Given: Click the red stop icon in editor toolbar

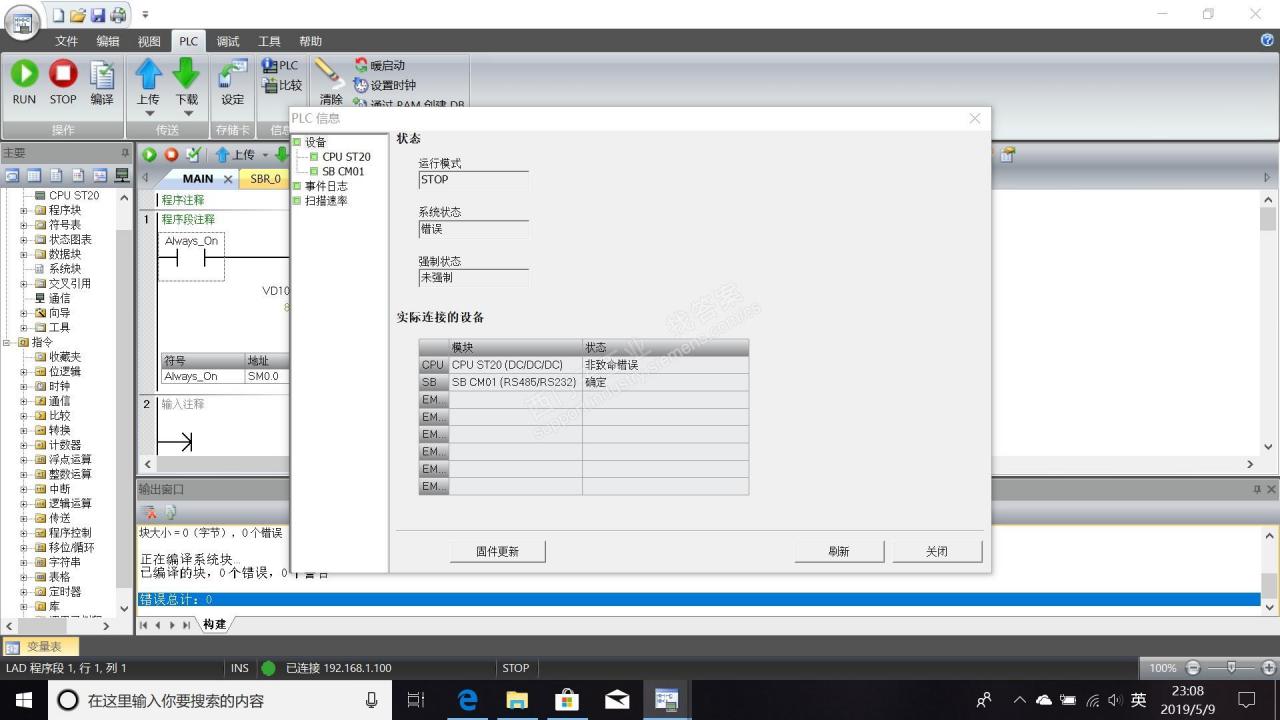Looking at the screenshot, I should click(x=171, y=155).
